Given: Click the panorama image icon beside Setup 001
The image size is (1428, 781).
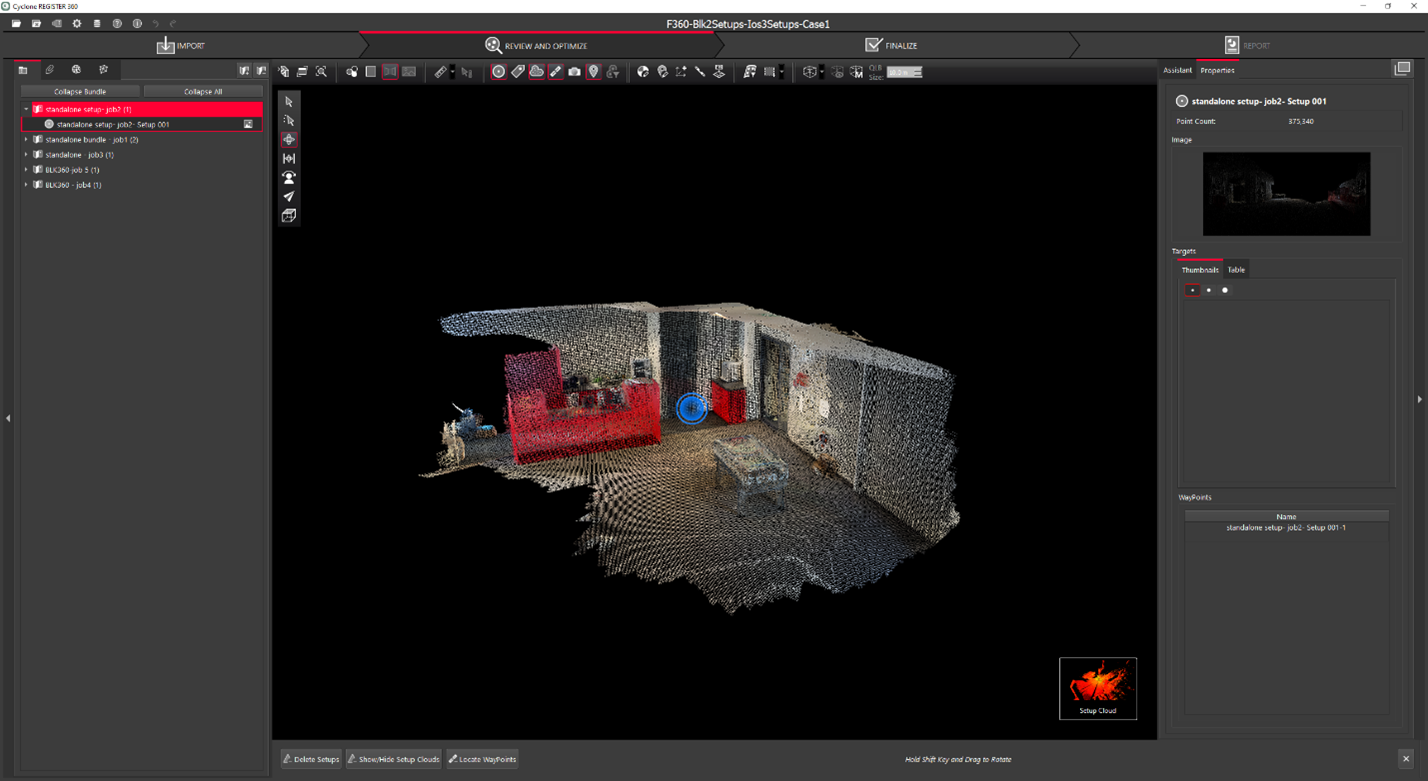Looking at the screenshot, I should click(248, 124).
